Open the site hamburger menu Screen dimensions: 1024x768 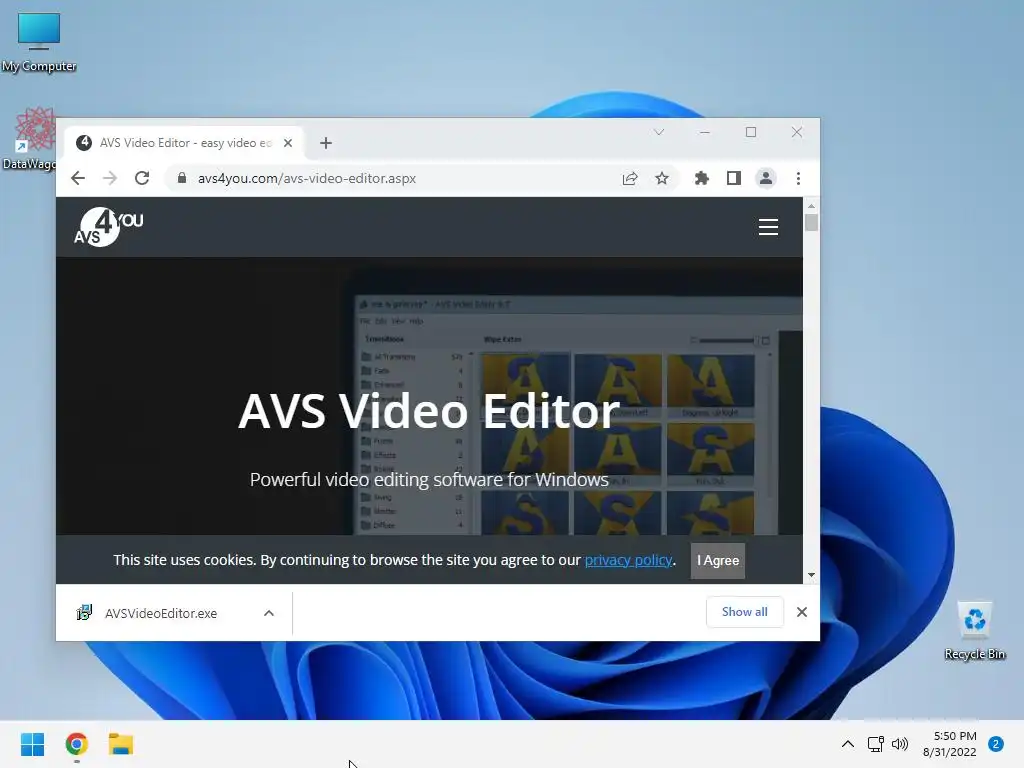coord(768,227)
